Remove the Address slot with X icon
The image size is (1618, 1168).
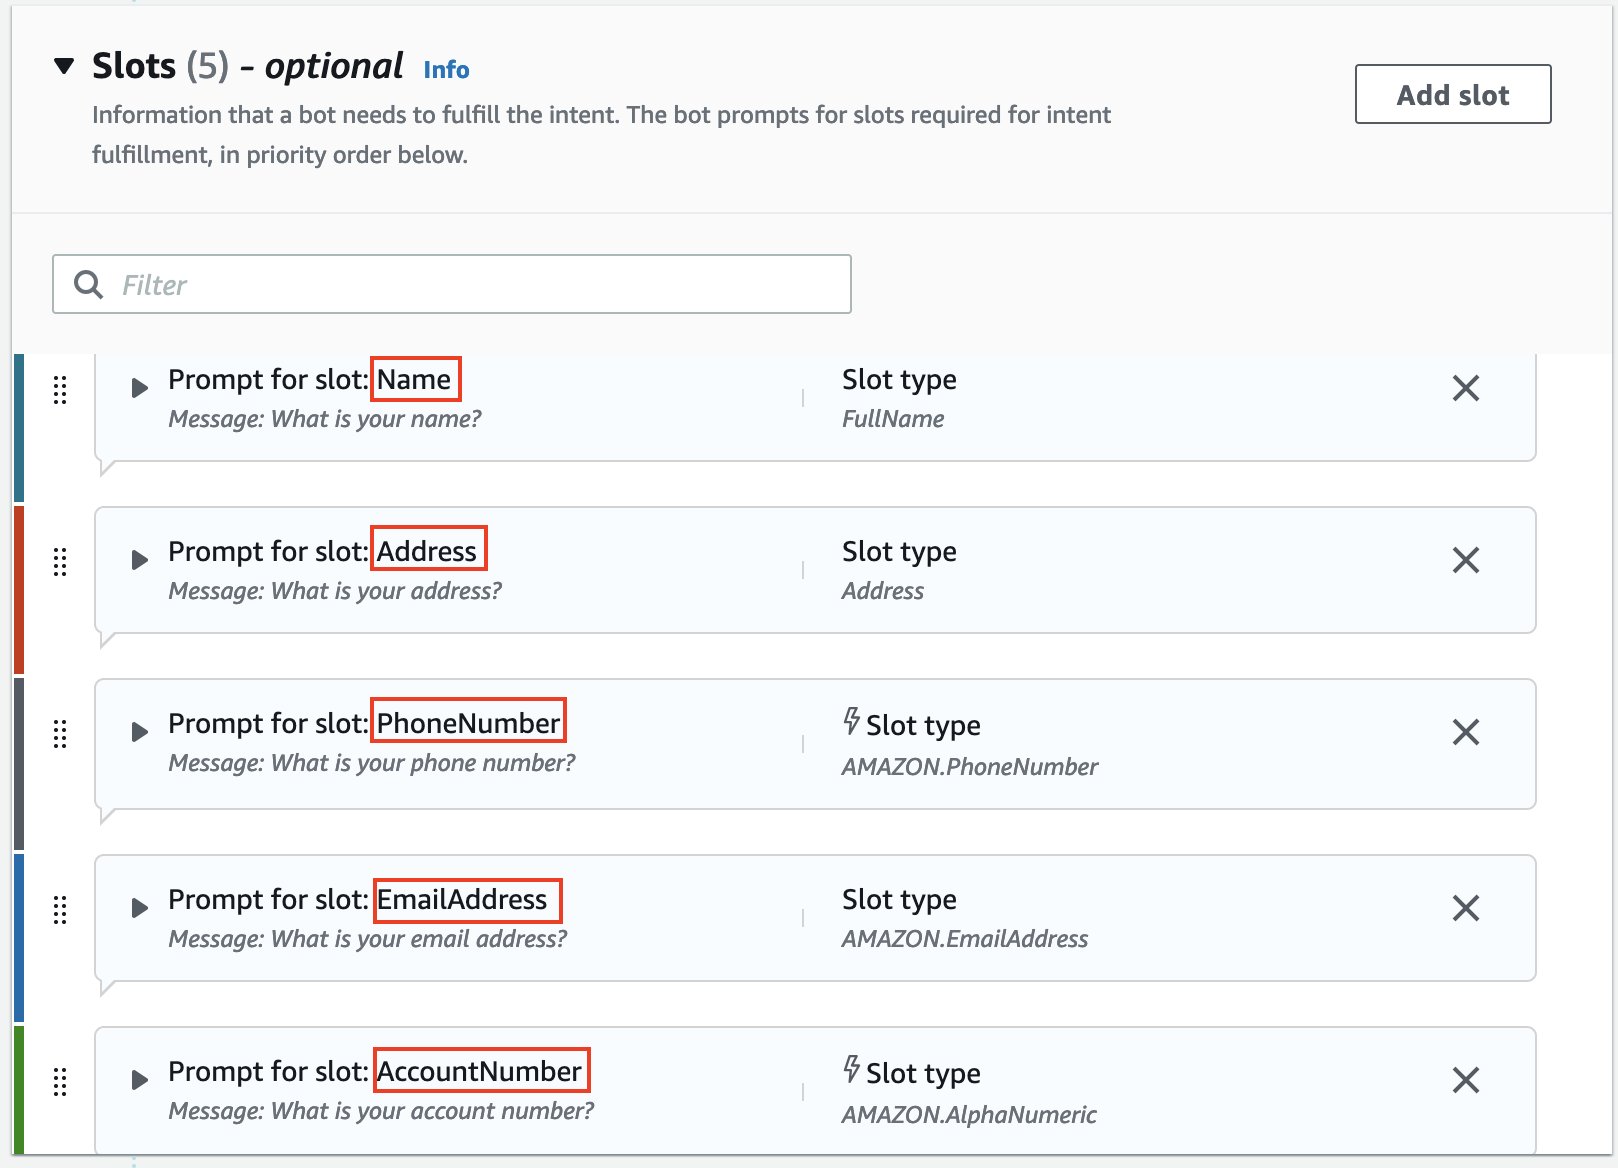pyautogui.click(x=1465, y=560)
